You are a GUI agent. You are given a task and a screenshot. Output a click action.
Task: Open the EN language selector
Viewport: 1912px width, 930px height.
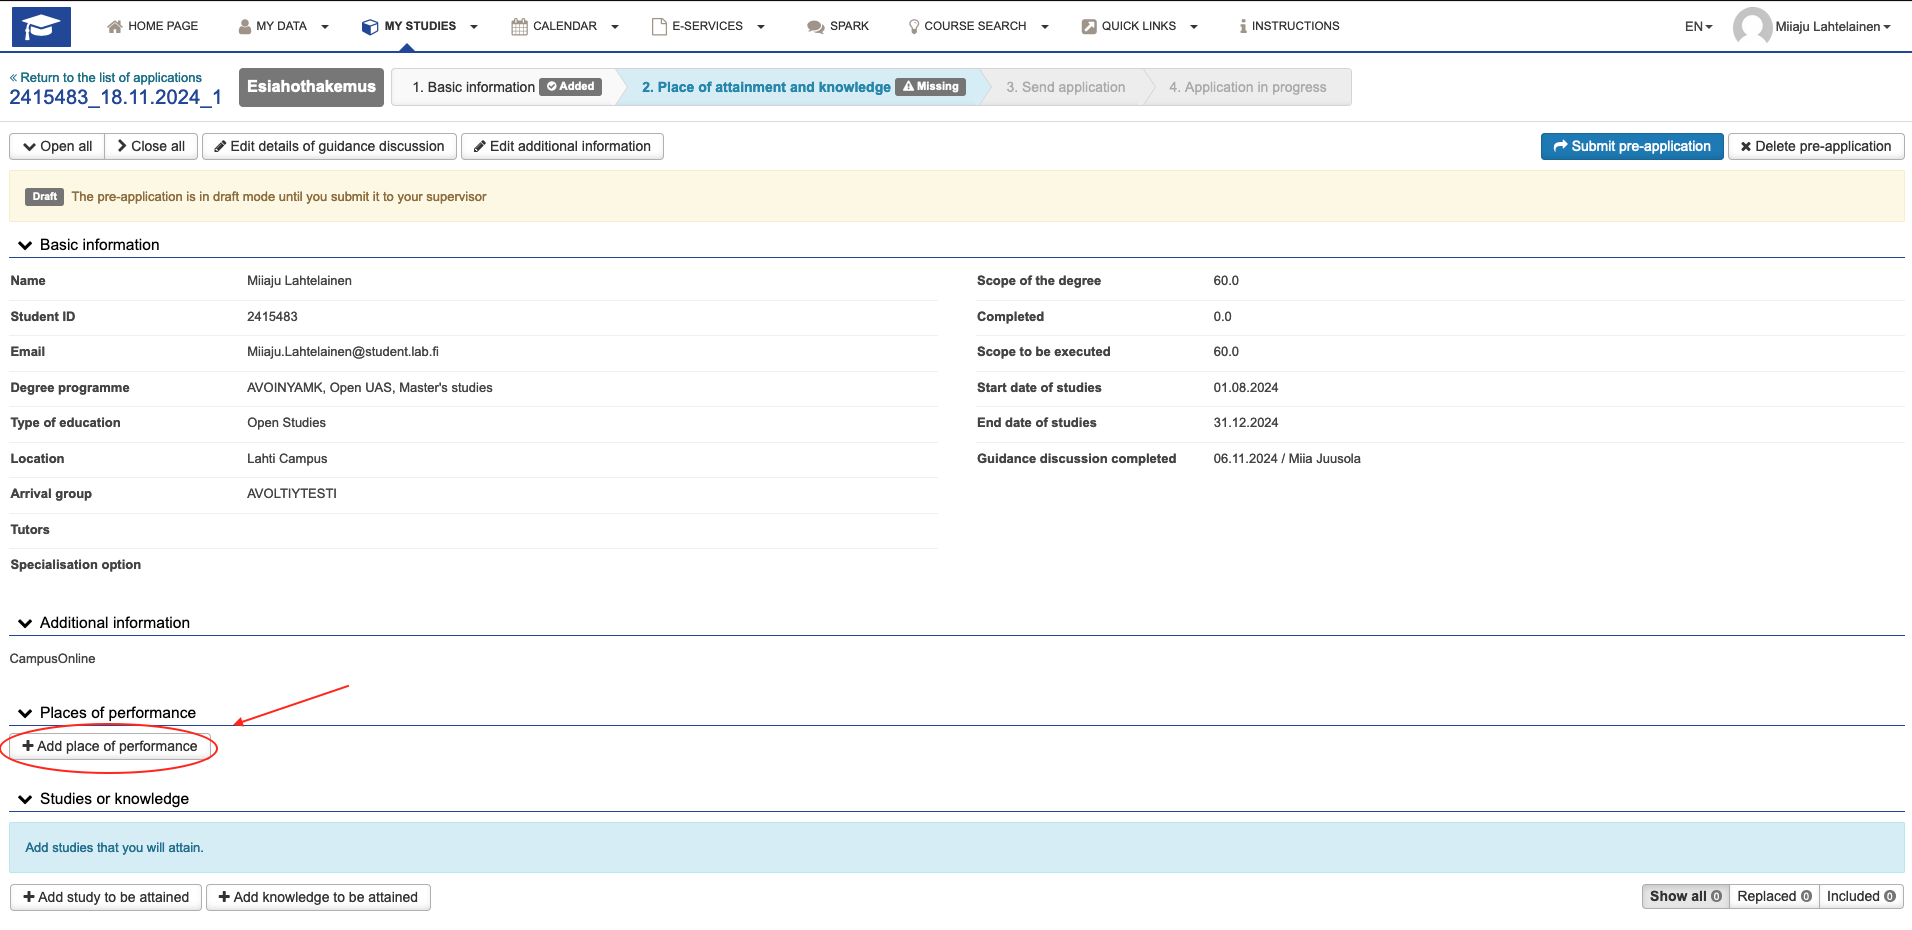1698,27
